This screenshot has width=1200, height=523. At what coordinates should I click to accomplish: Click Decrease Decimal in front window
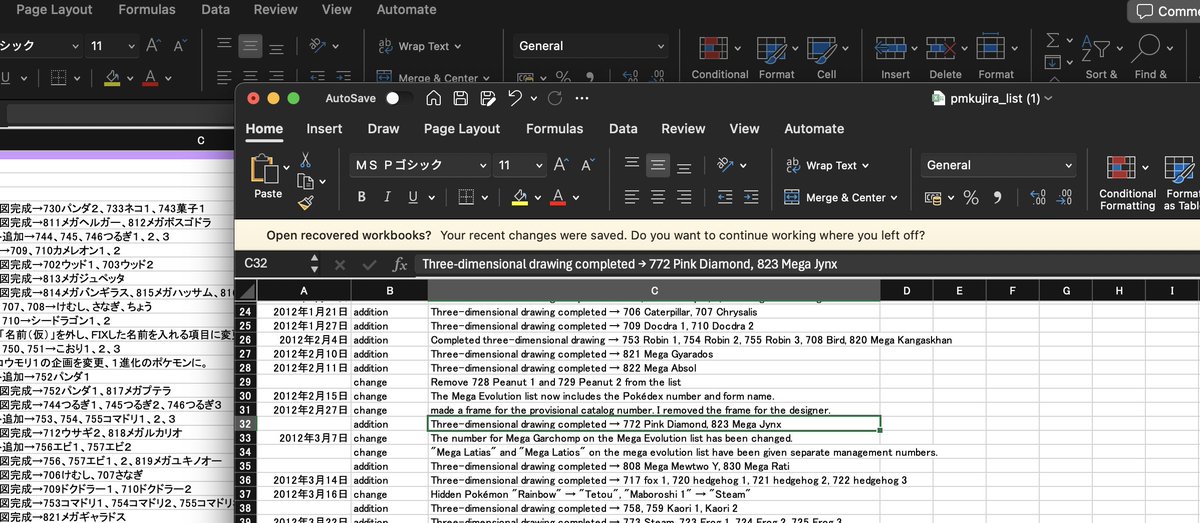1064,197
